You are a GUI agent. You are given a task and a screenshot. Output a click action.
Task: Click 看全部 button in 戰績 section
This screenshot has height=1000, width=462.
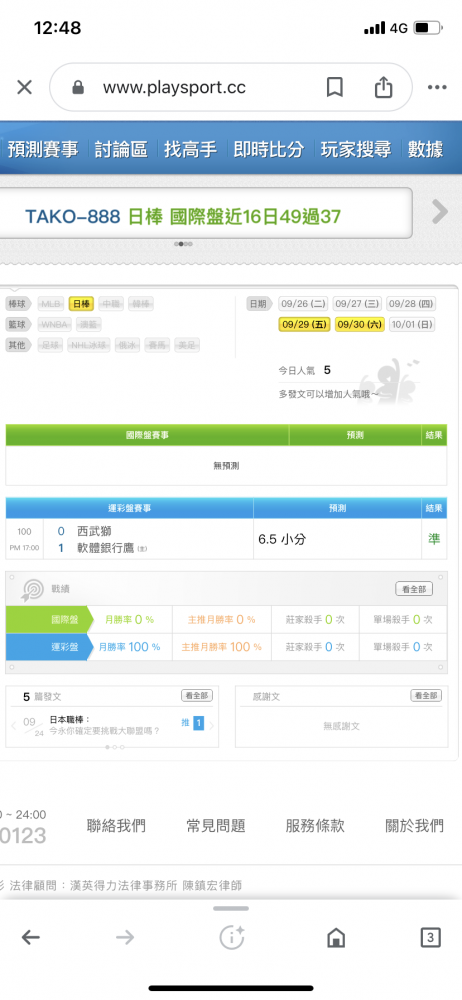[414, 589]
